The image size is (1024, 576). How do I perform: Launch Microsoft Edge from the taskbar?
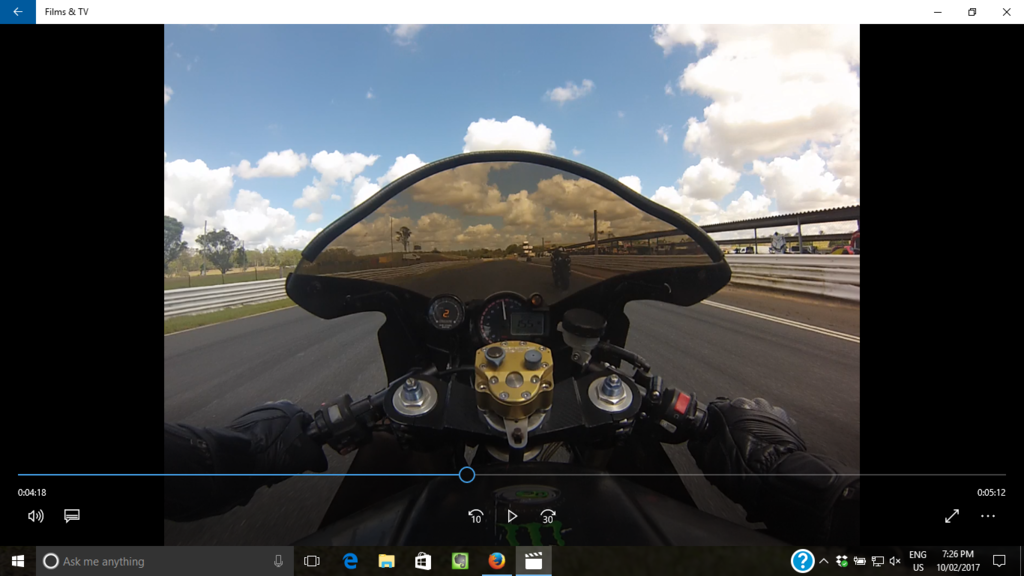(350, 561)
